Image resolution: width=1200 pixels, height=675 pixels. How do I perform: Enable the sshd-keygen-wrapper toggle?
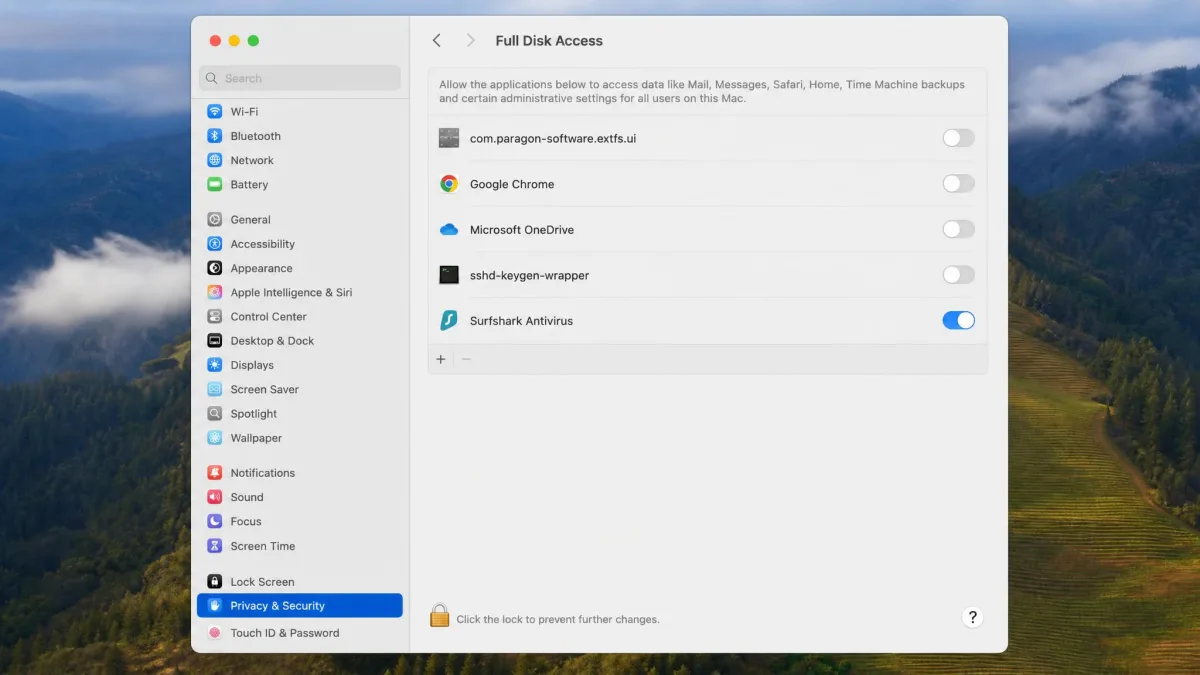coord(958,275)
